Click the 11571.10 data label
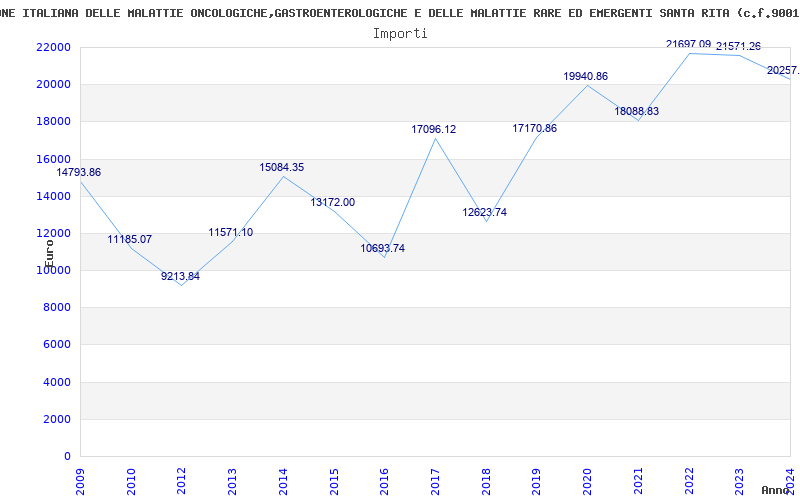 point(231,233)
